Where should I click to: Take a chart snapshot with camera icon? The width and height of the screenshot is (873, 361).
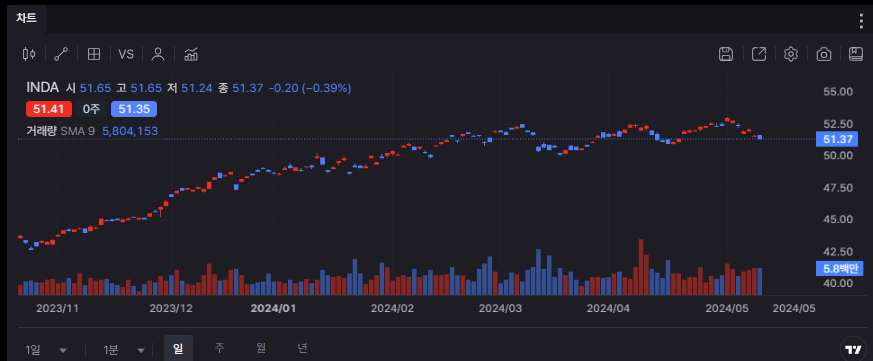(x=823, y=54)
